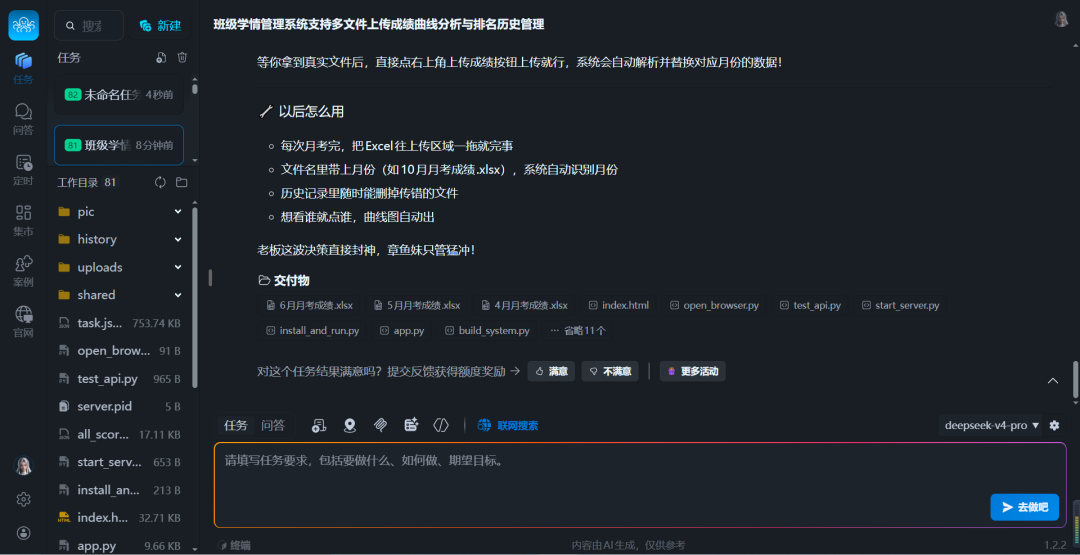Select app.py file in working directory tree
The width and height of the screenshot is (1080, 555).
[120, 545]
